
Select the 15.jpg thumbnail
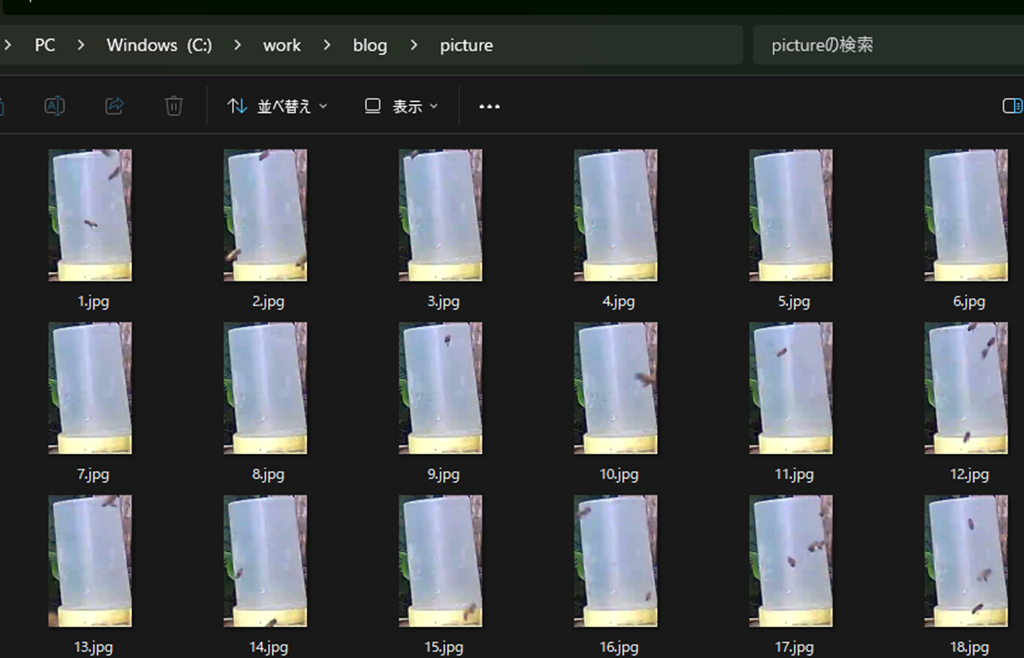pos(441,561)
